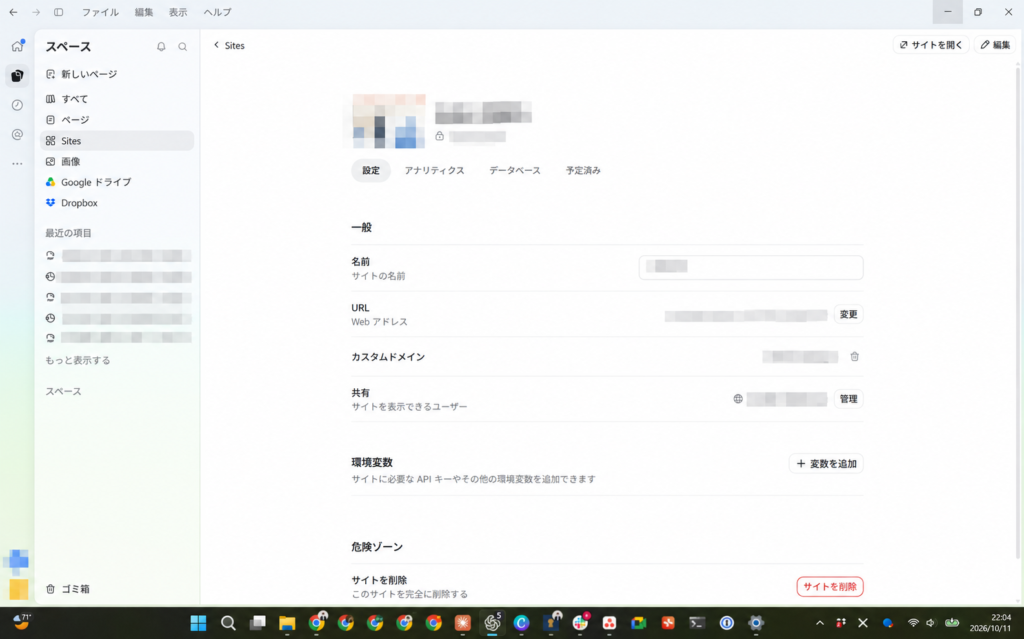Open the mentions @ icon in rail
1024x639 pixels.
(x=18, y=135)
